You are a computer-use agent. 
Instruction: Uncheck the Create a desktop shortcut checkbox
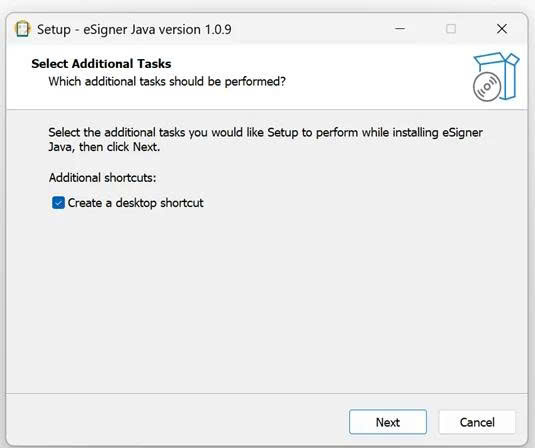coord(58,203)
